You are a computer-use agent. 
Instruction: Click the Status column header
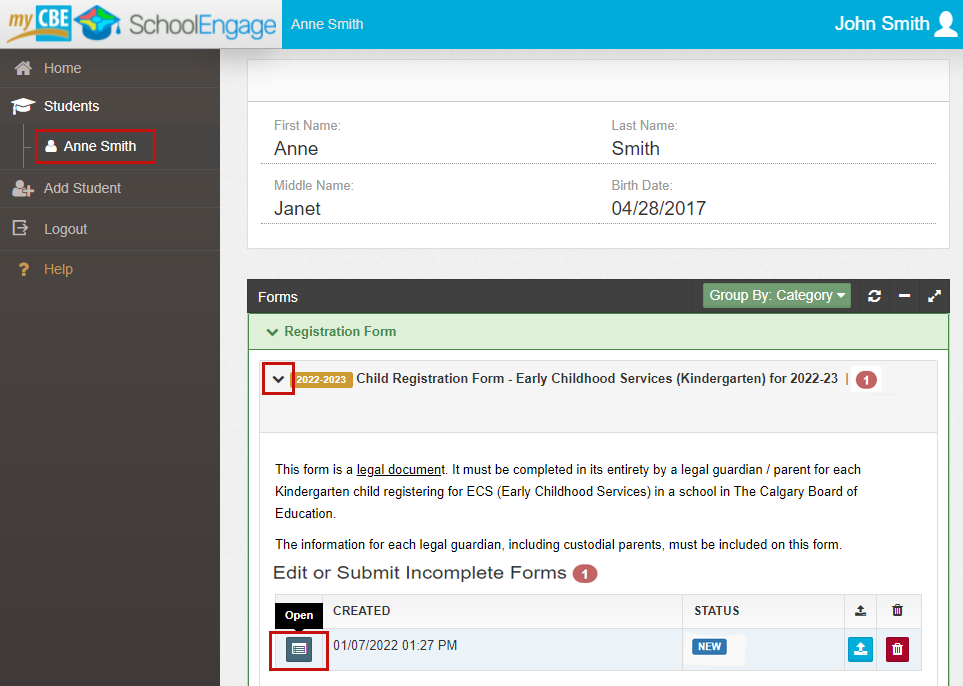click(716, 611)
